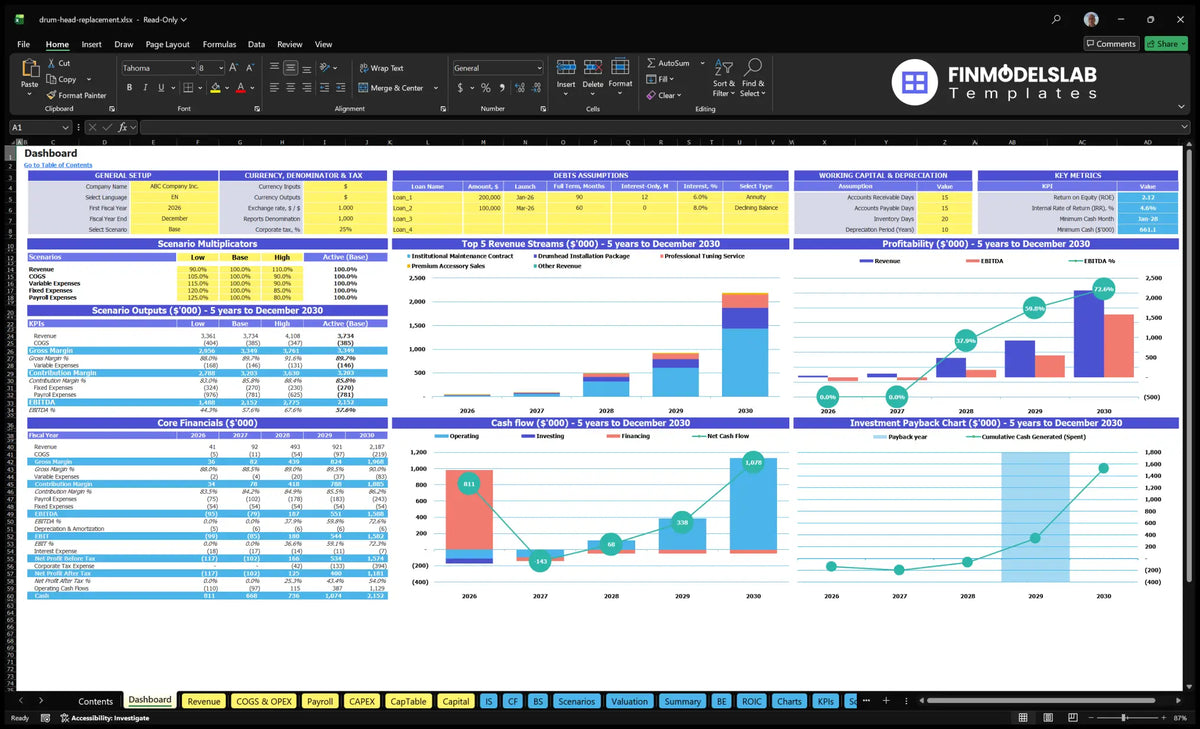1200x729 pixels.
Task: Click the Align Left icon
Action: (x=274, y=88)
